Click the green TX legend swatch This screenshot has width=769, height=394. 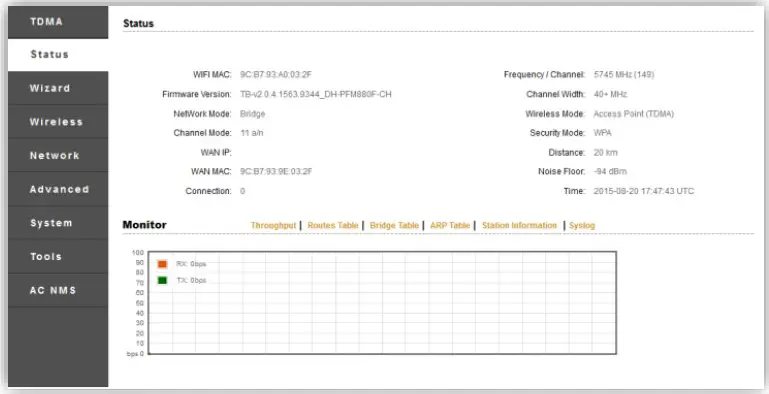tap(162, 281)
